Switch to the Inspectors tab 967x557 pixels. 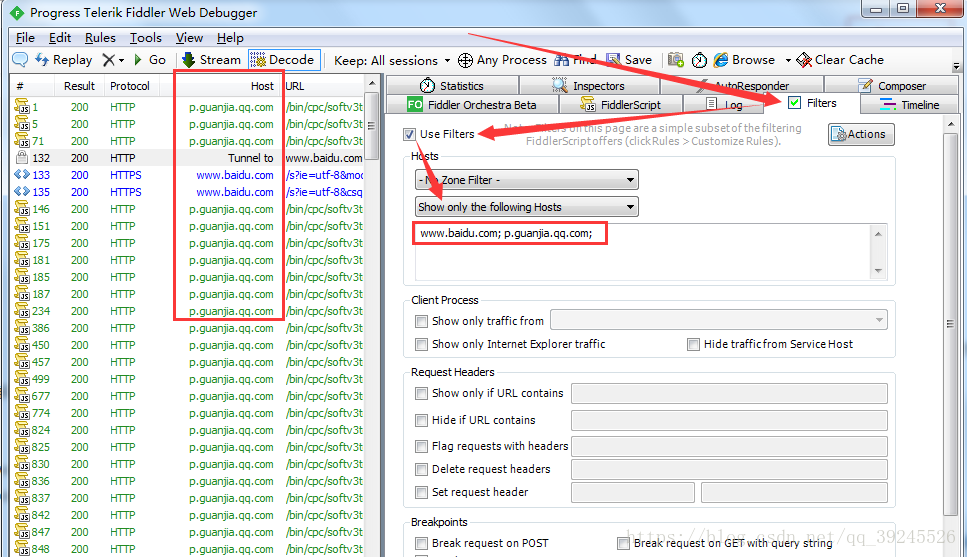coord(589,85)
